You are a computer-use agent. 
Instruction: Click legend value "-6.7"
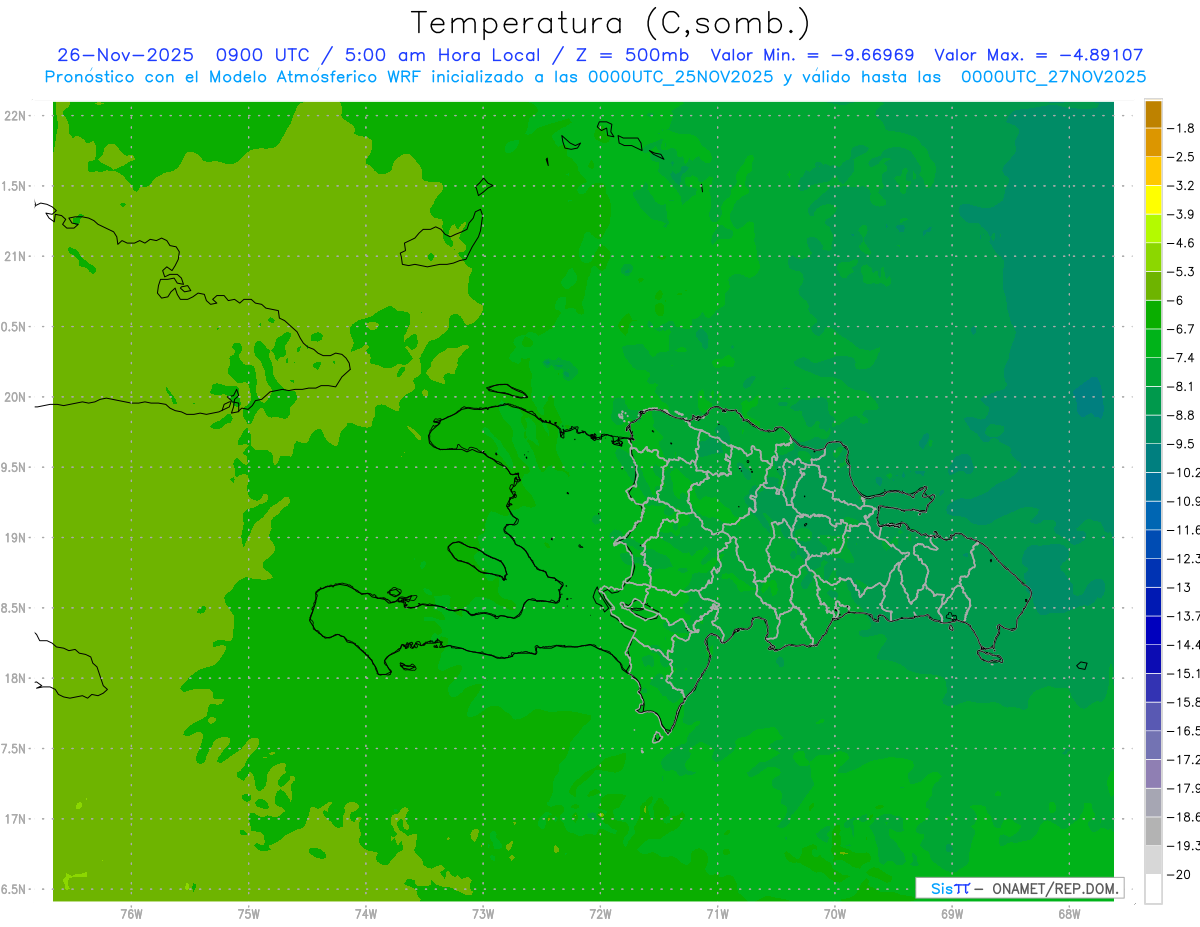pyautogui.click(x=1182, y=329)
